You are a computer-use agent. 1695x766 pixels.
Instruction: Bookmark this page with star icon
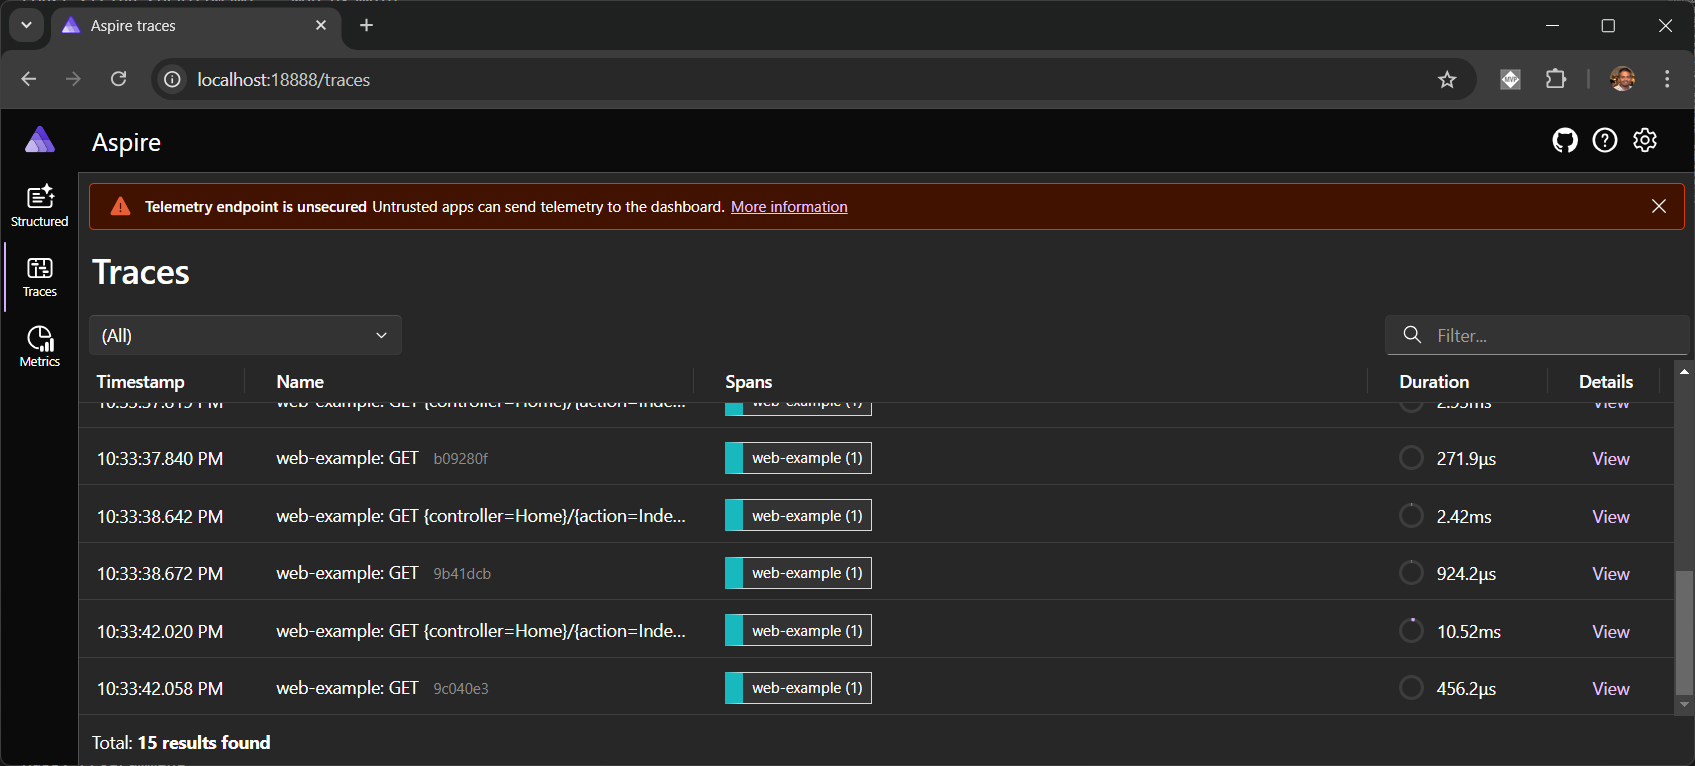pyautogui.click(x=1447, y=79)
